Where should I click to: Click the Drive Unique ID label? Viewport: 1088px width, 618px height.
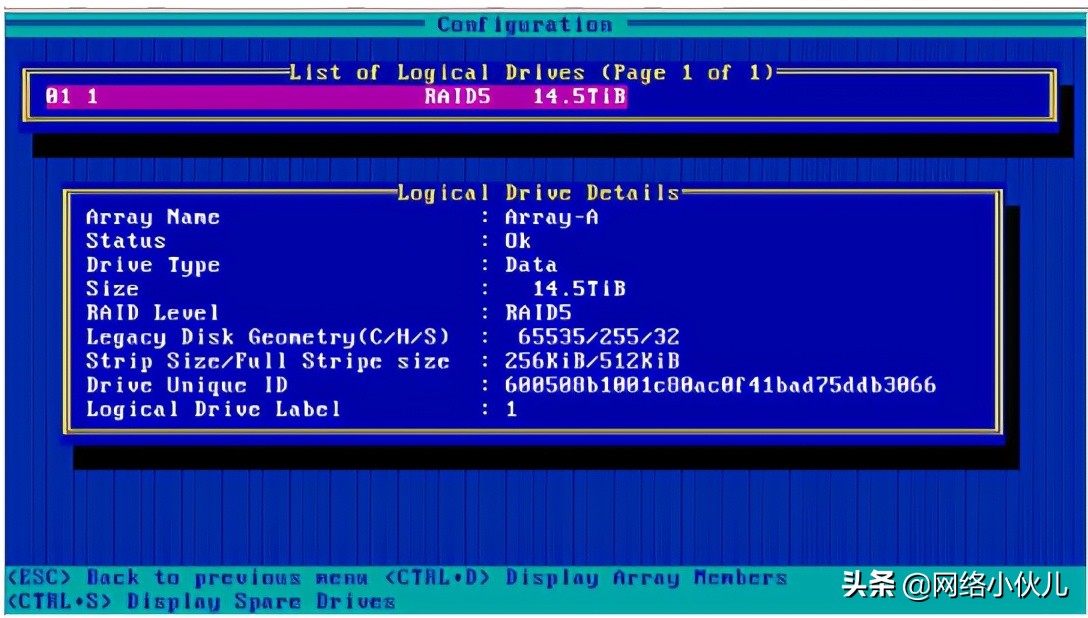tap(187, 385)
